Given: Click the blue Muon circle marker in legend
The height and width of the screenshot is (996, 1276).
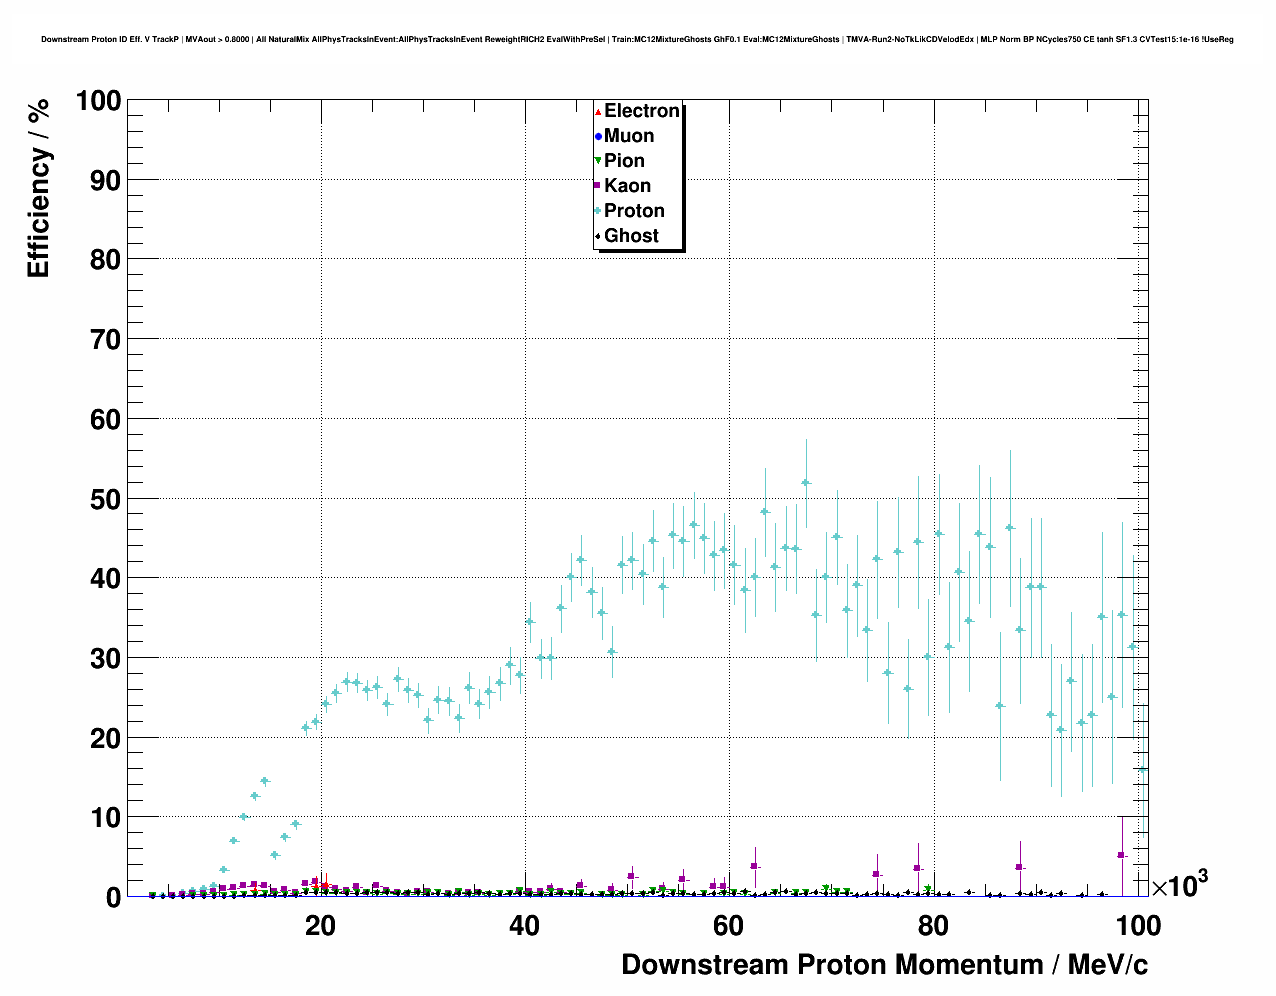Looking at the screenshot, I should click(x=598, y=136).
